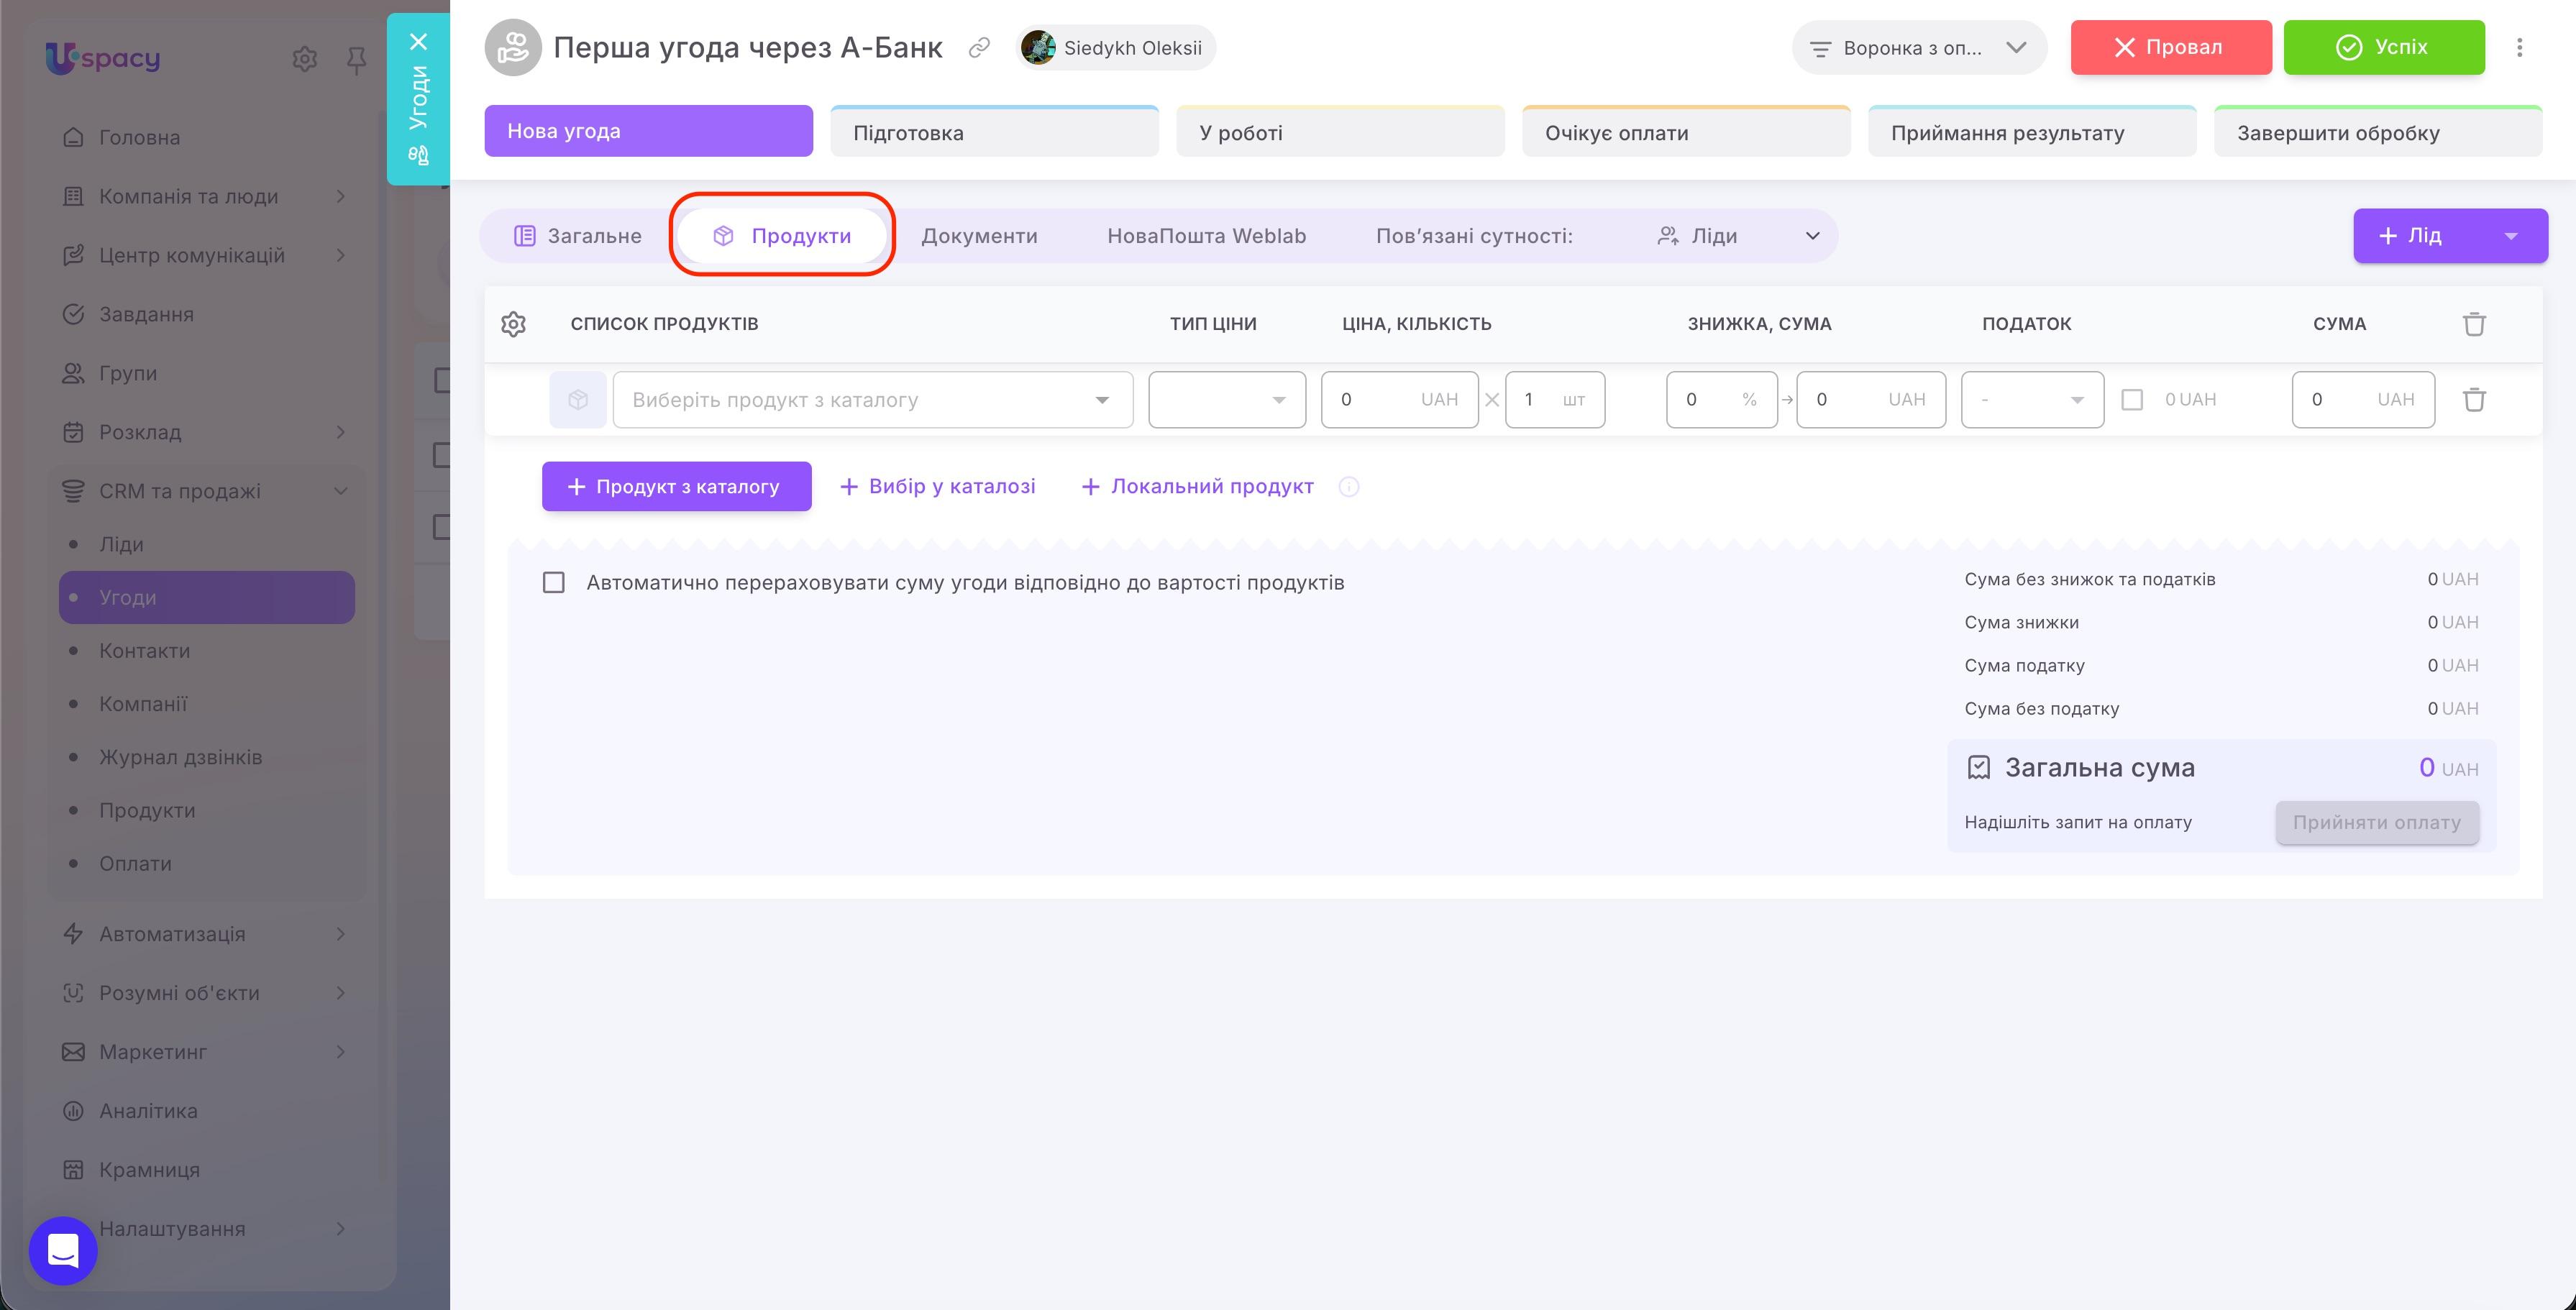Click the discount percent input field
The height and width of the screenshot is (1310, 2576).
pos(1721,400)
